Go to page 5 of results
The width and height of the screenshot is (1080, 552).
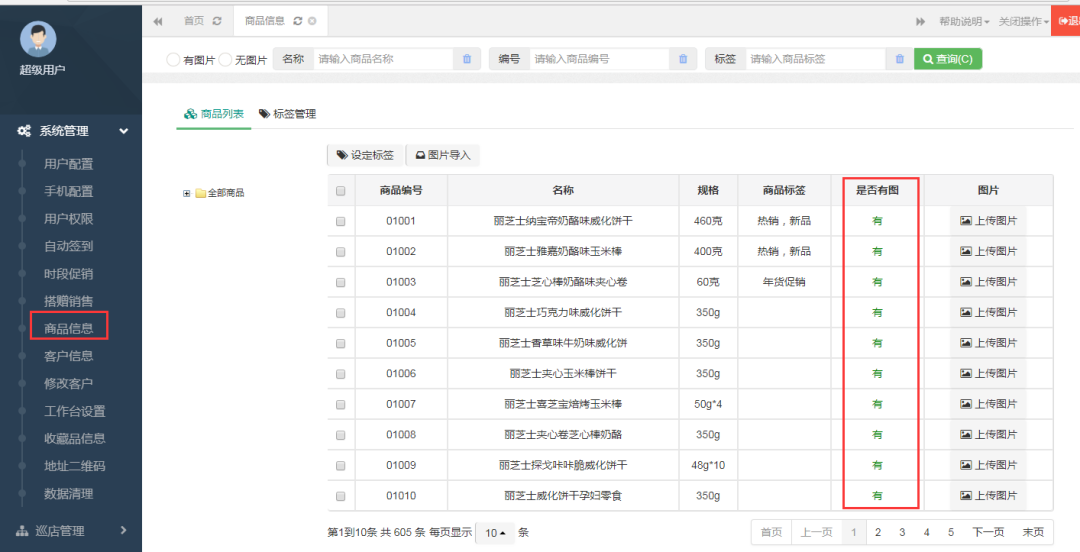(951, 532)
